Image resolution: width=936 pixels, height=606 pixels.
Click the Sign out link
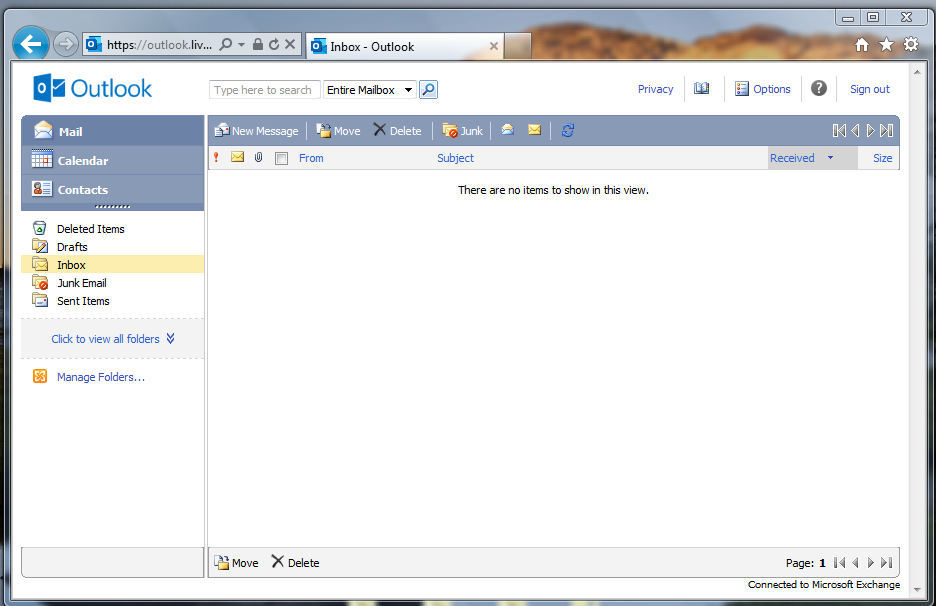coord(869,89)
